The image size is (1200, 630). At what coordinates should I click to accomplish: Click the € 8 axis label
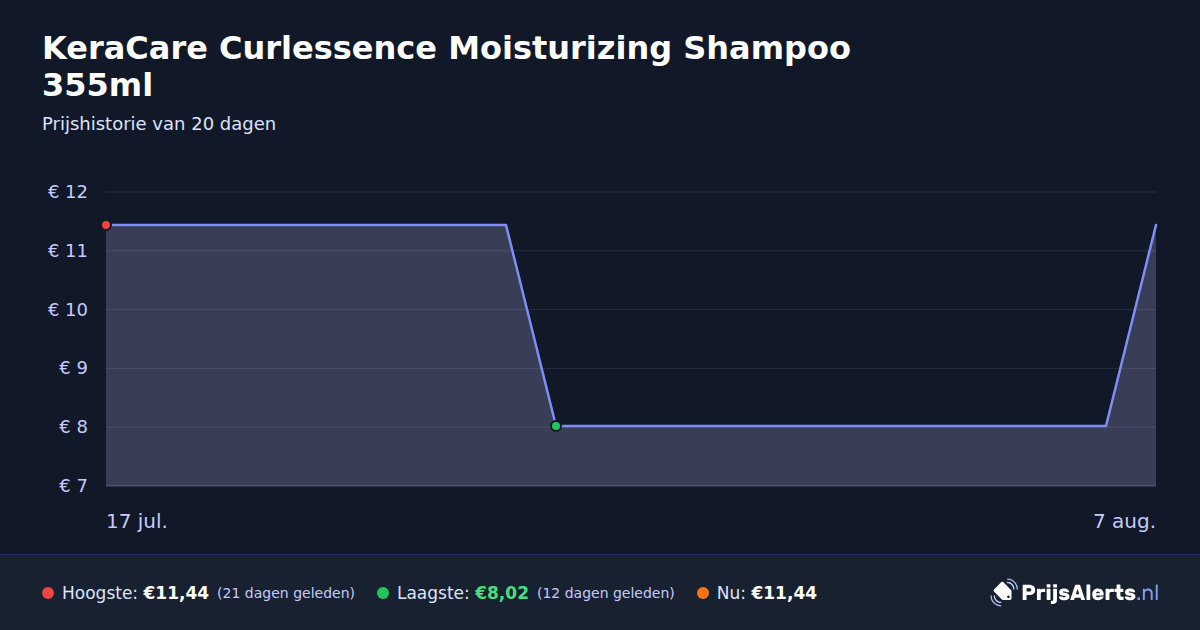pos(74,427)
